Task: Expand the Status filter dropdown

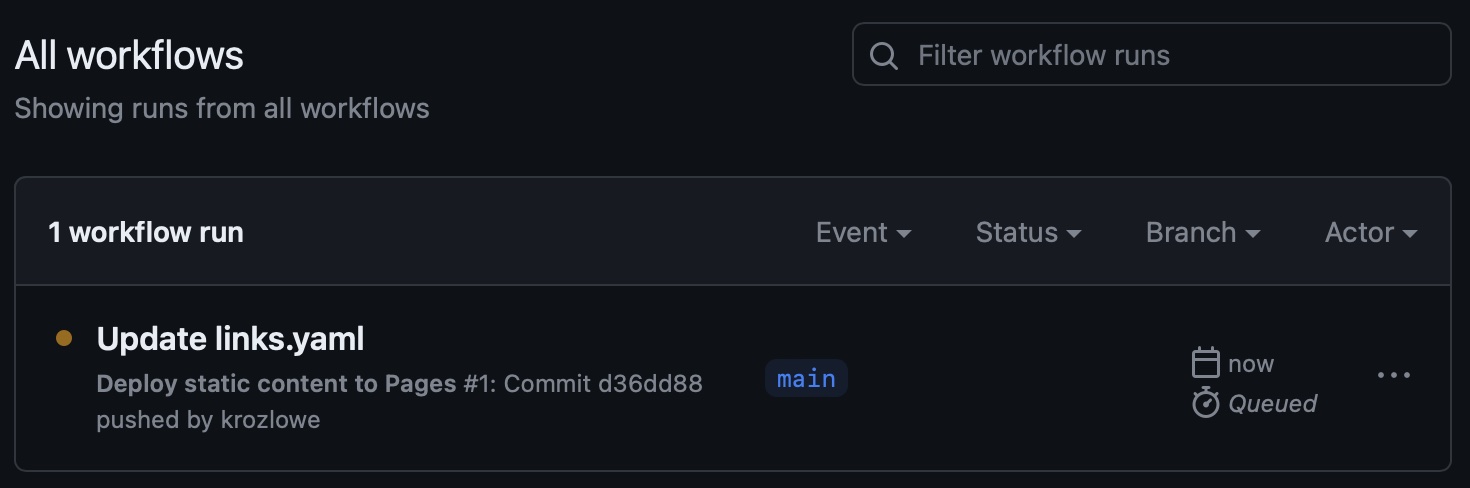Action: (x=1028, y=233)
